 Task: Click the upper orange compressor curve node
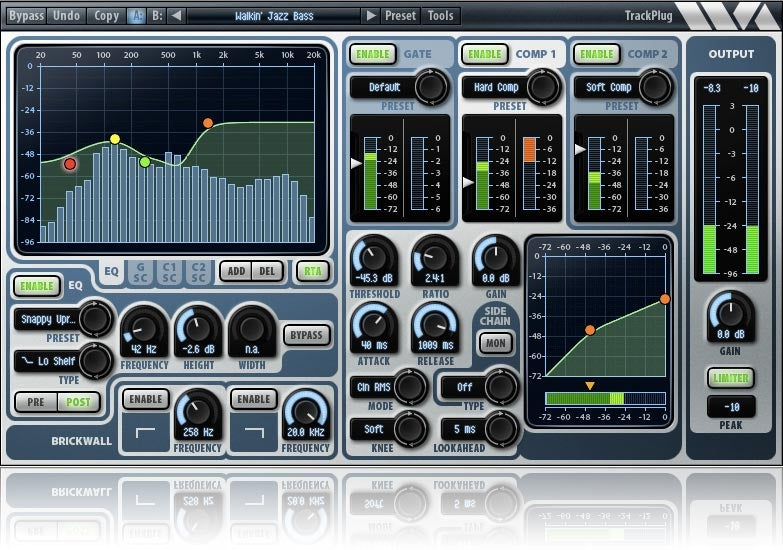[x=665, y=299]
